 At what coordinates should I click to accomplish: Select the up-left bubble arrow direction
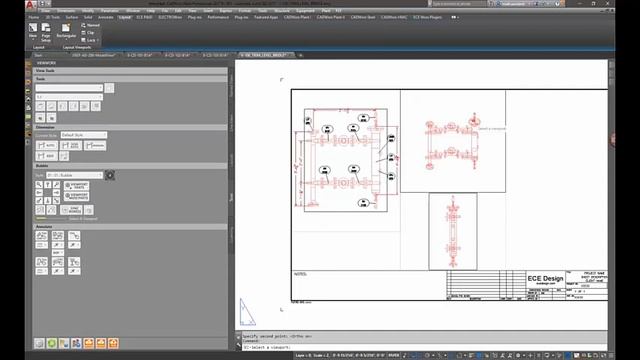click(x=39, y=185)
